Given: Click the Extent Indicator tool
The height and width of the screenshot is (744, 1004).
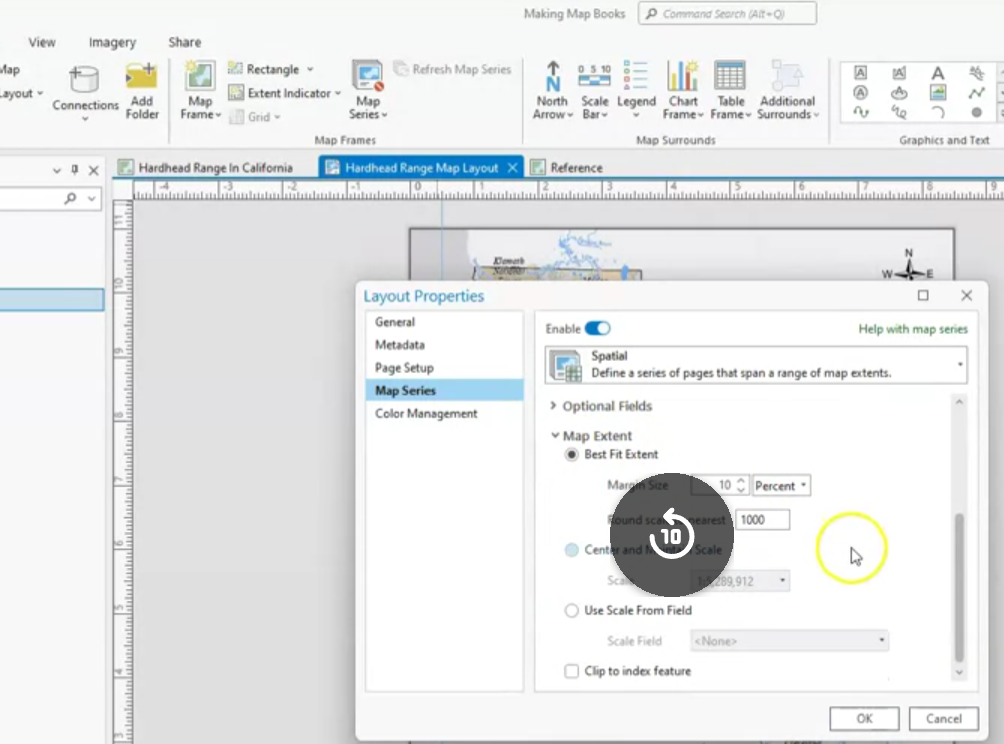Looking at the screenshot, I should [284, 93].
